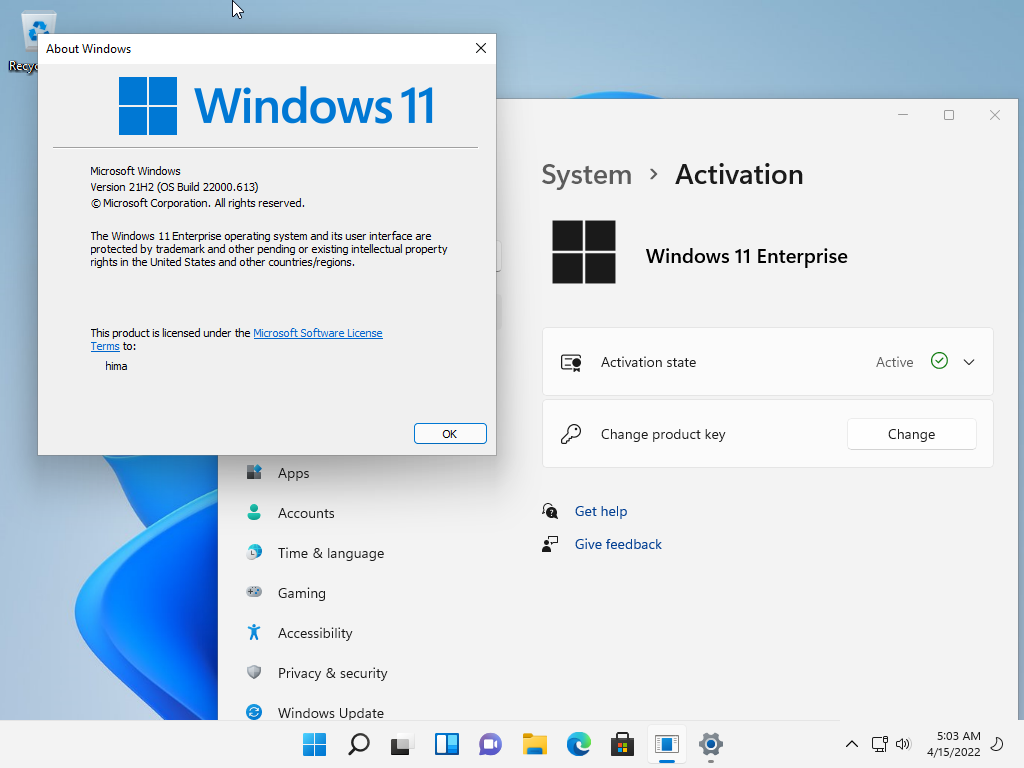This screenshot has height=768, width=1024.
Task: Click the Apps sidebar icon
Action: click(254, 472)
